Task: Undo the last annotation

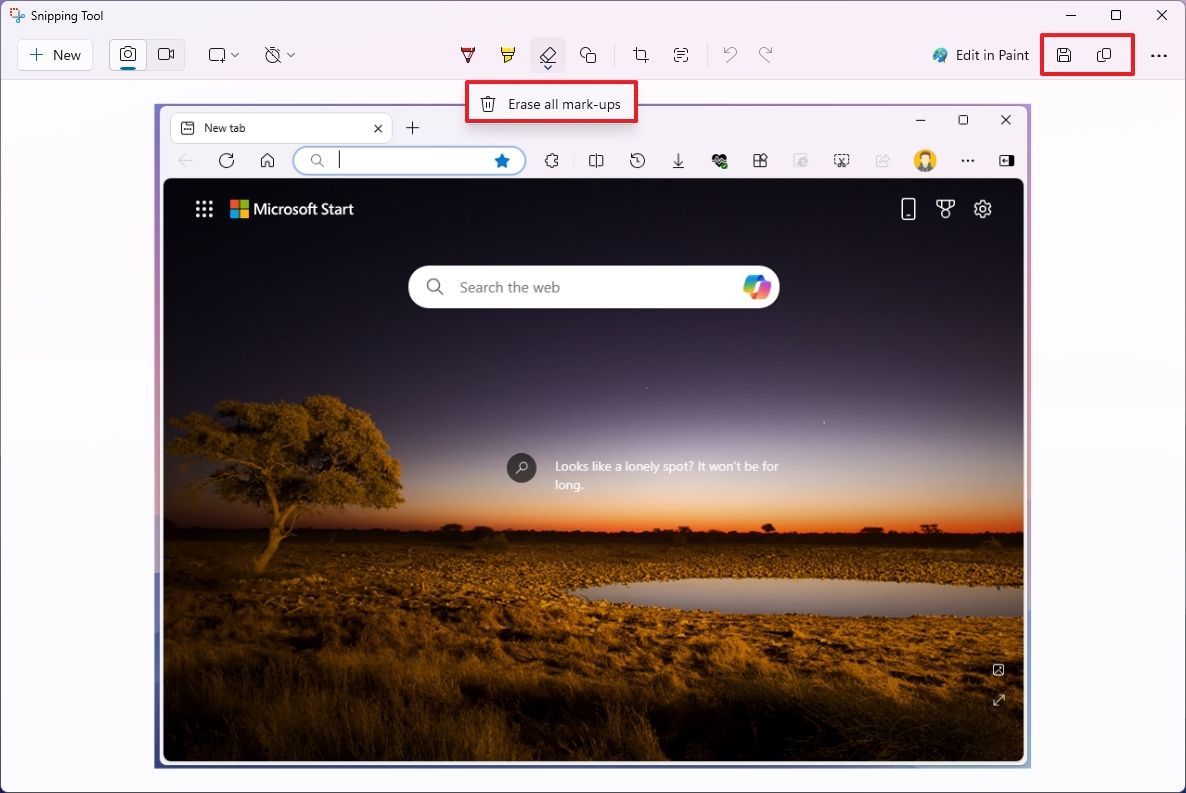Action: [729, 55]
